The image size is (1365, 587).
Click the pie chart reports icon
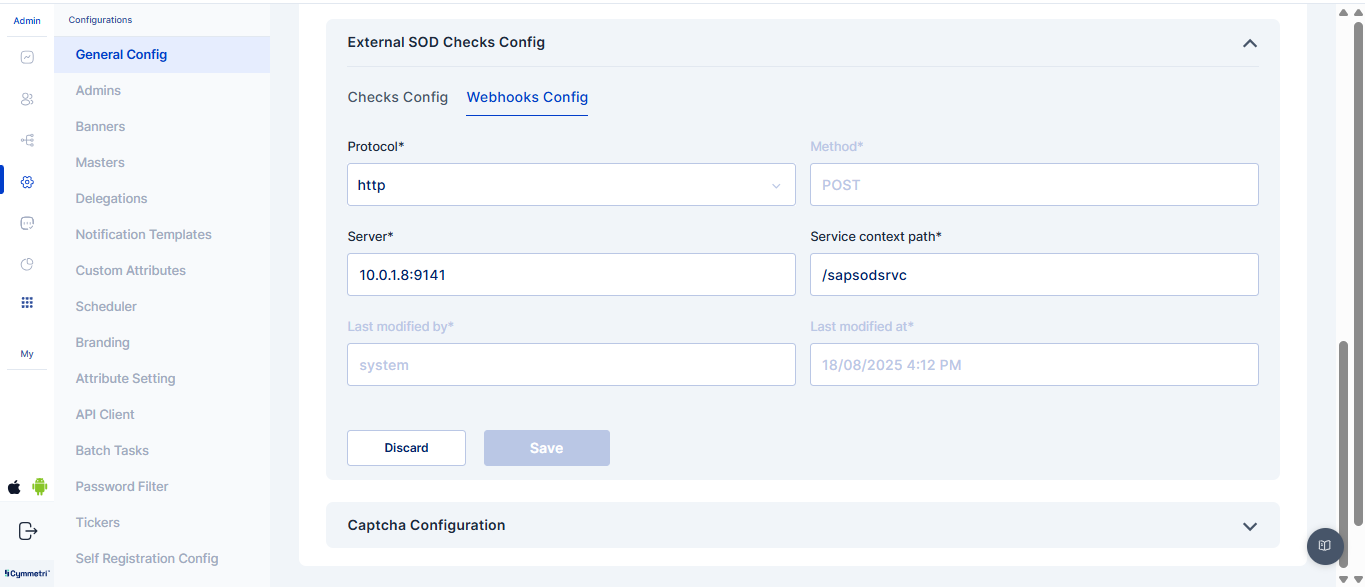27,264
